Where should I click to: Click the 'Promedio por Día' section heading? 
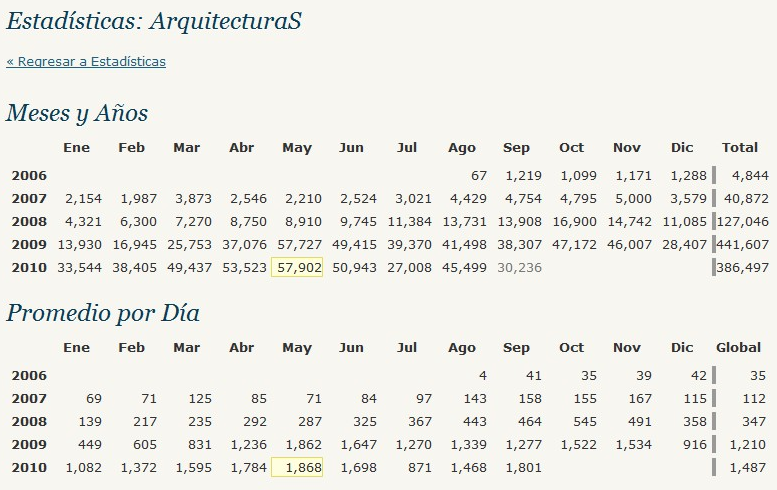[x=103, y=313]
